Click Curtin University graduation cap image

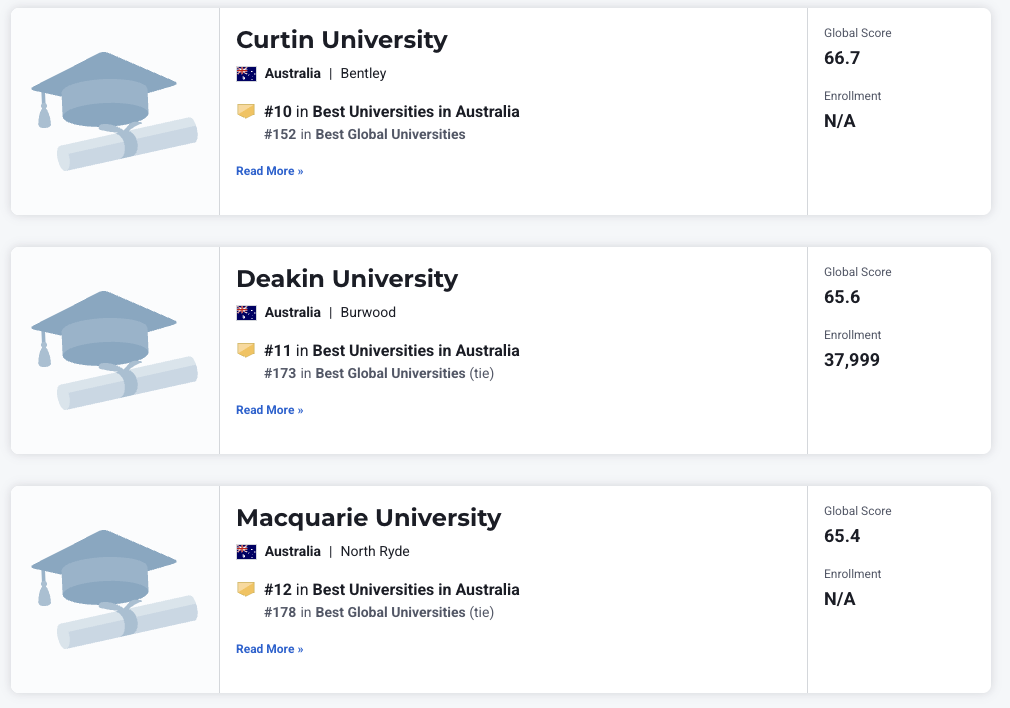click(114, 112)
